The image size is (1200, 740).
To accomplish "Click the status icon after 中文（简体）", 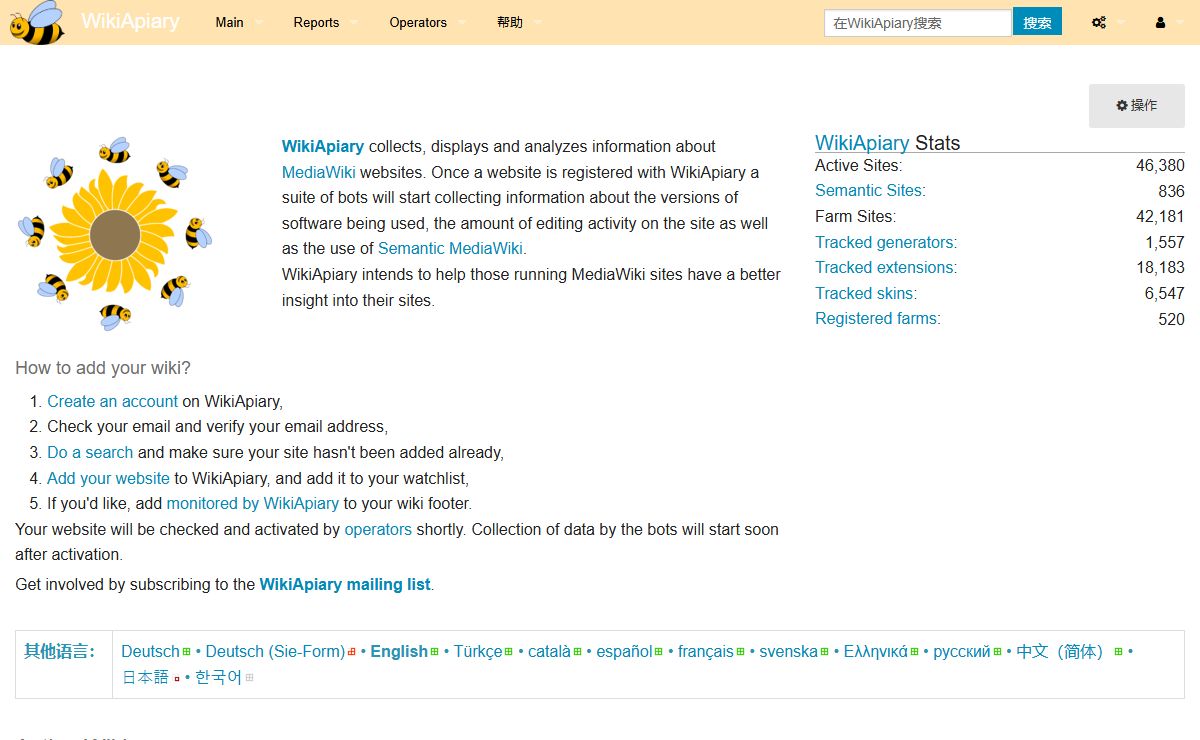I will tap(1118, 652).
